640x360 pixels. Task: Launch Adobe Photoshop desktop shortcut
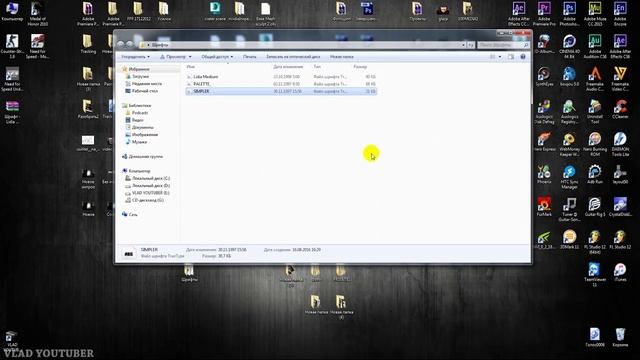[569, 13]
